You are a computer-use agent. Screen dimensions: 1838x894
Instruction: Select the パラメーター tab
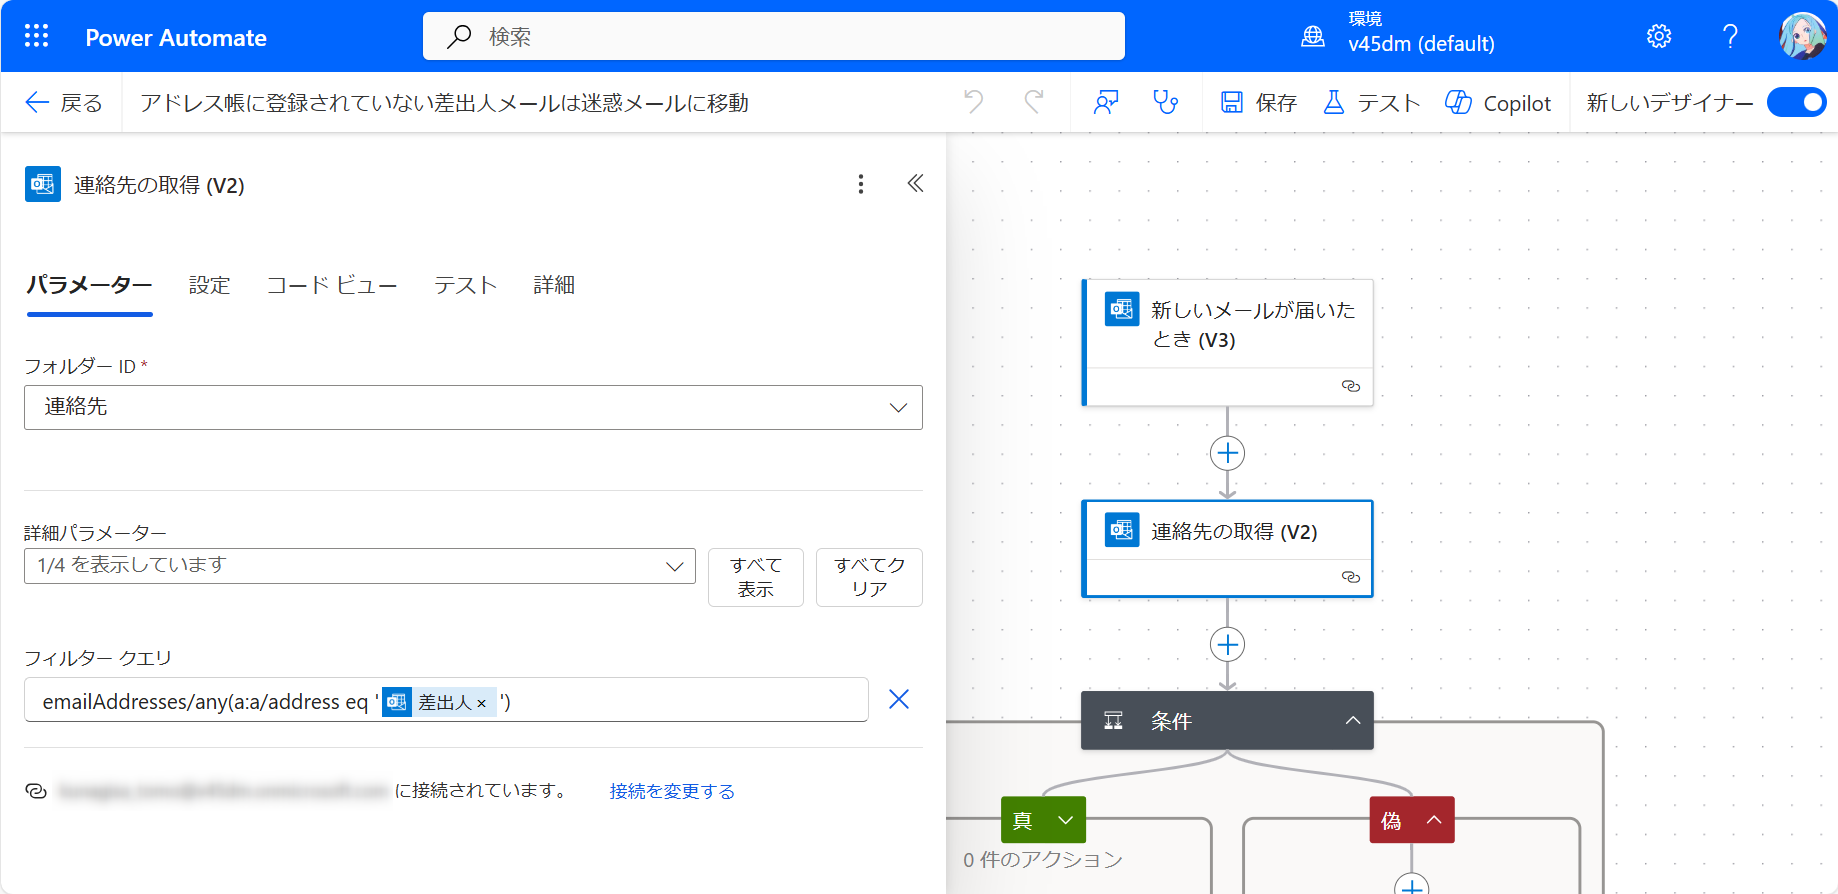click(89, 285)
